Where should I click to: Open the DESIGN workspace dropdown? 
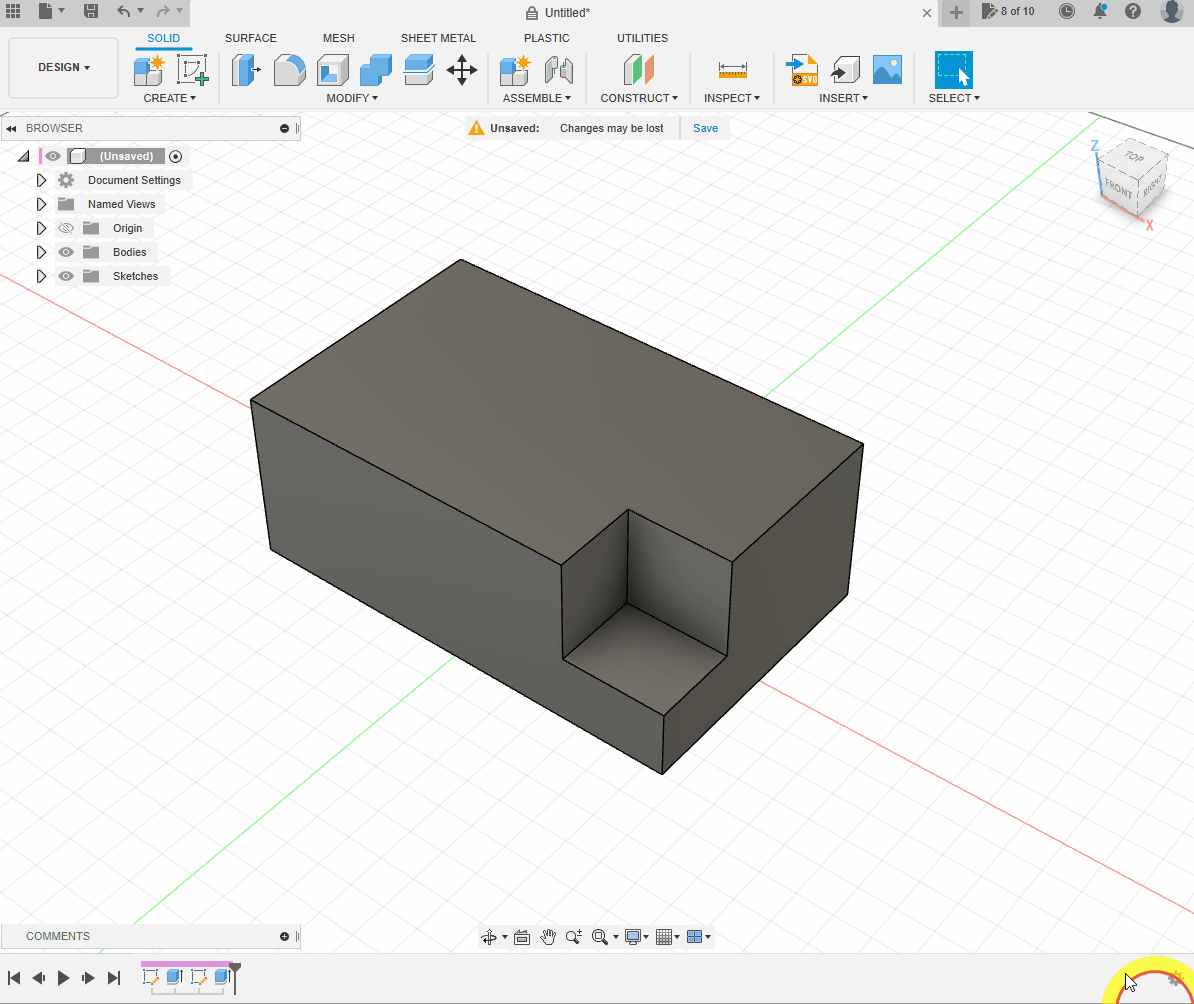click(x=63, y=67)
